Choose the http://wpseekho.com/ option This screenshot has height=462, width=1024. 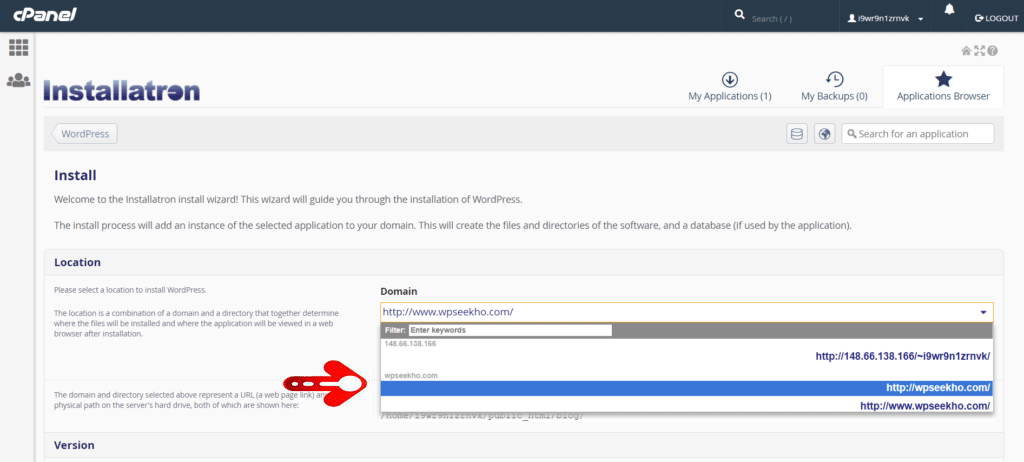(x=686, y=388)
